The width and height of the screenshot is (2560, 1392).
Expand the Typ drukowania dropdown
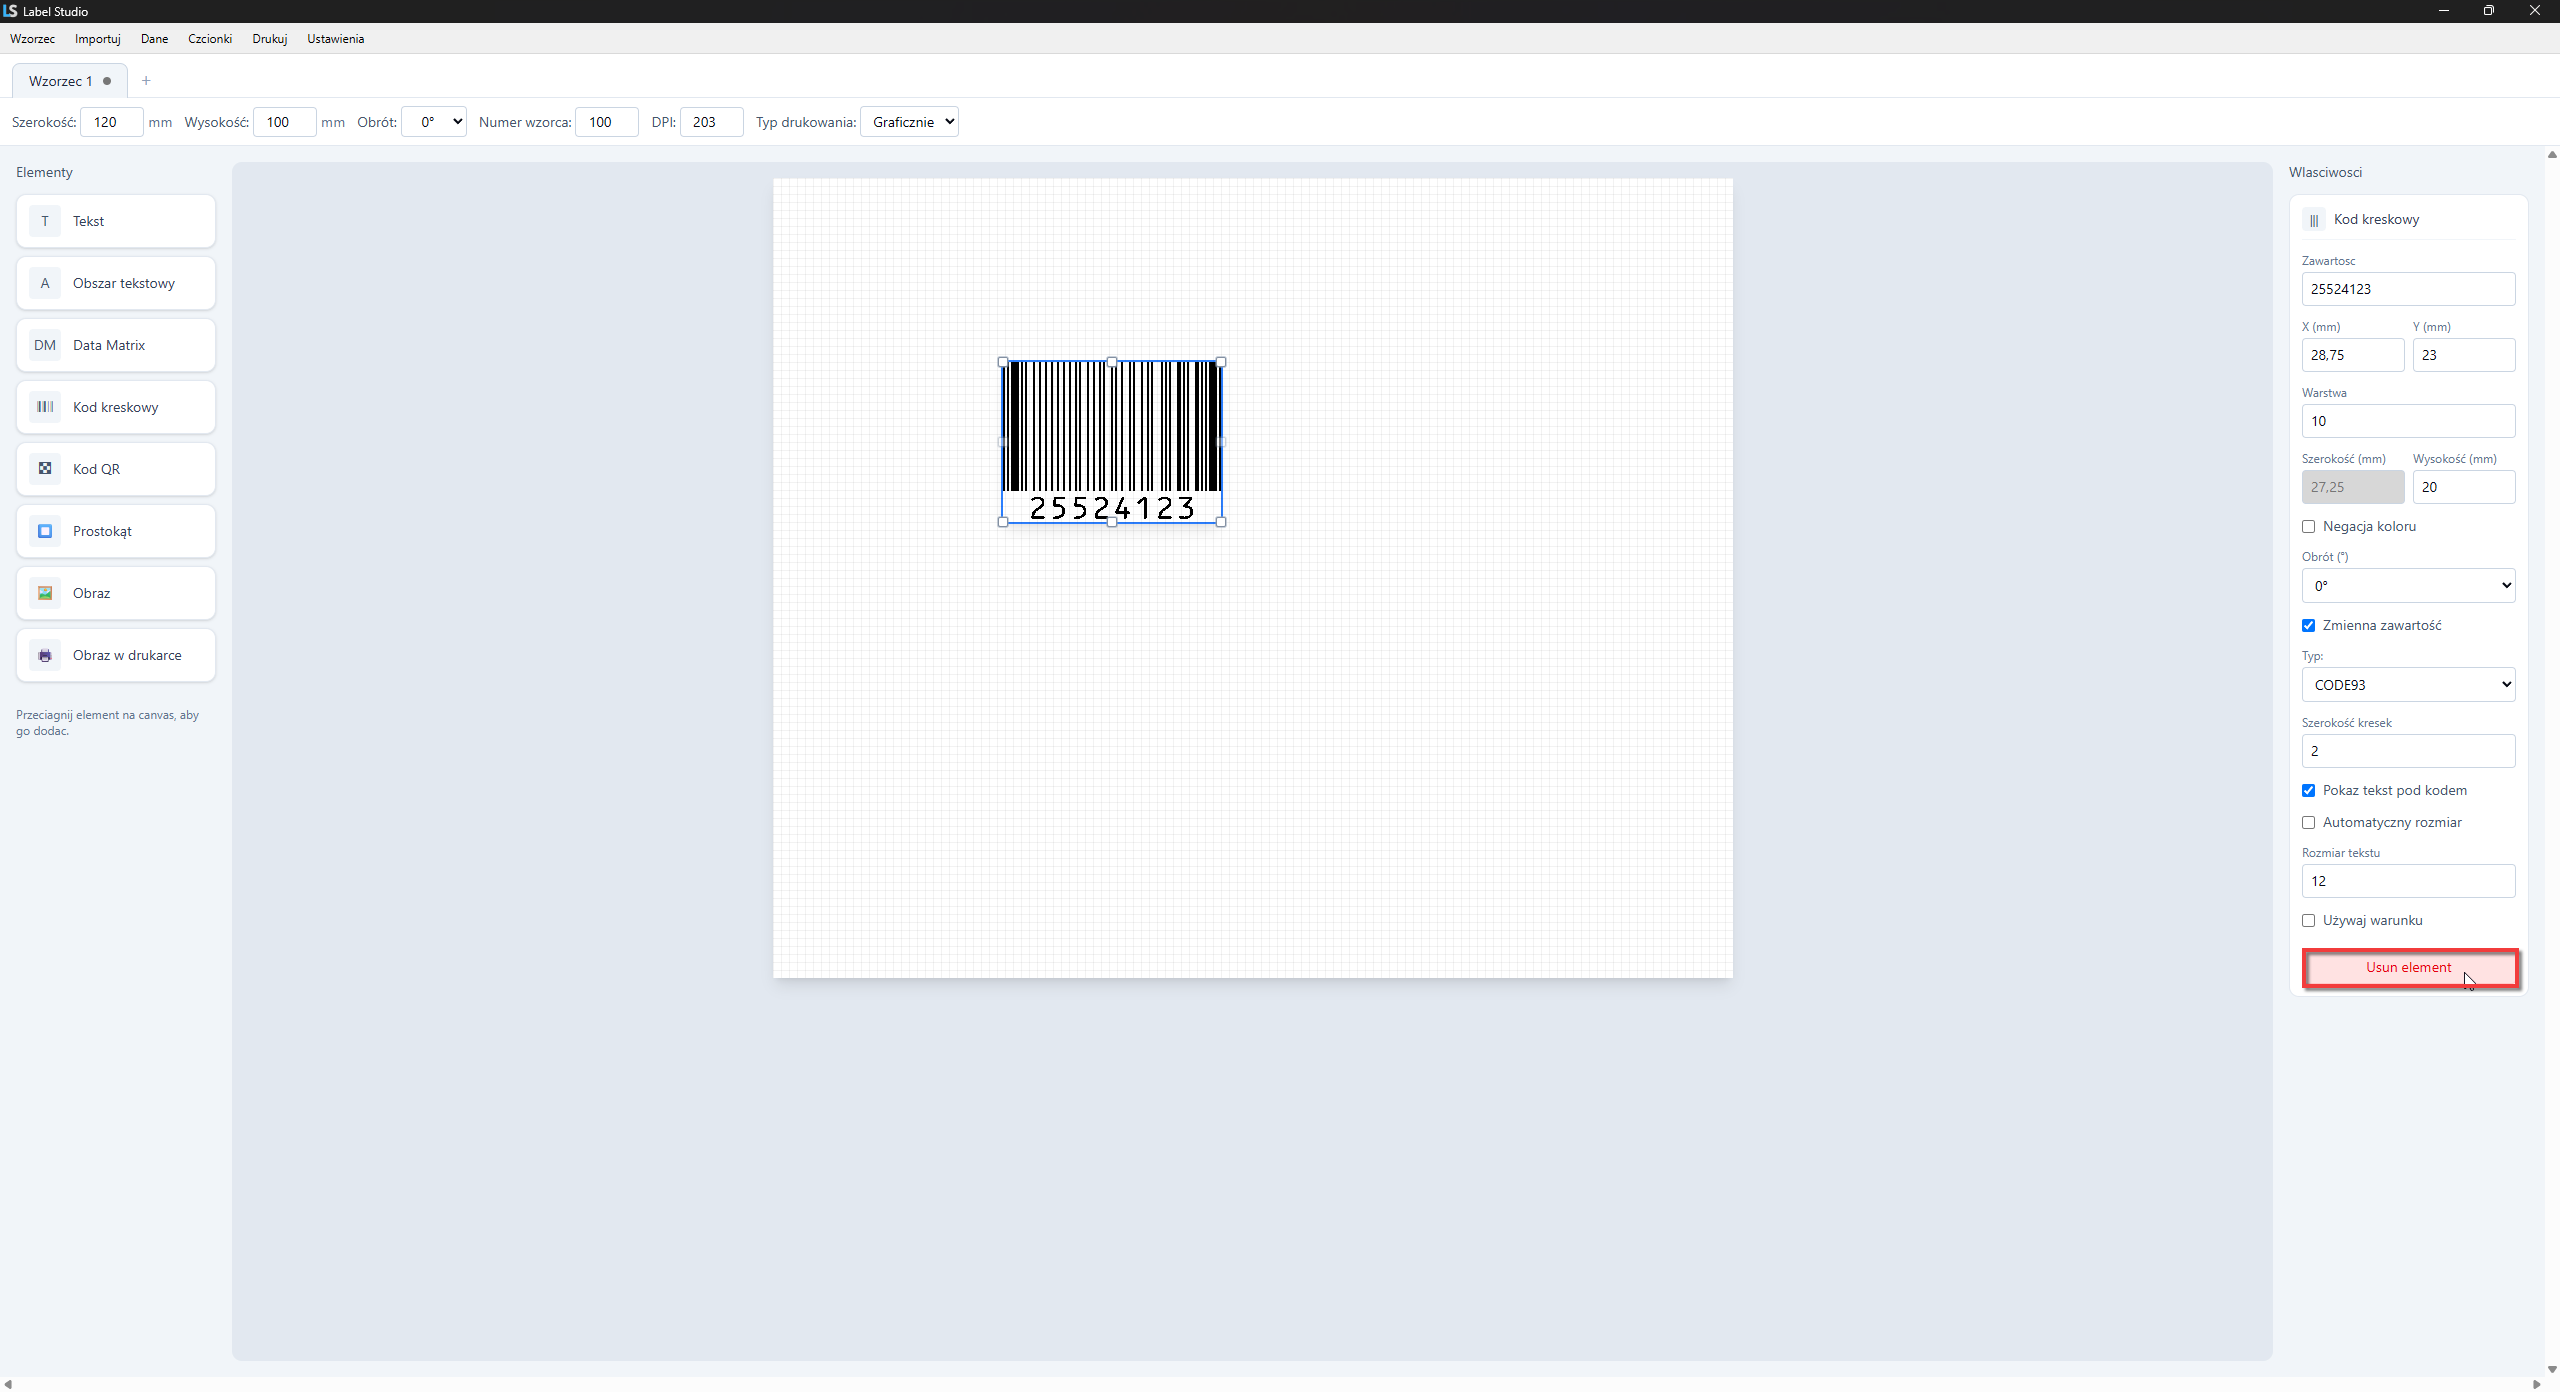click(x=909, y=122)
